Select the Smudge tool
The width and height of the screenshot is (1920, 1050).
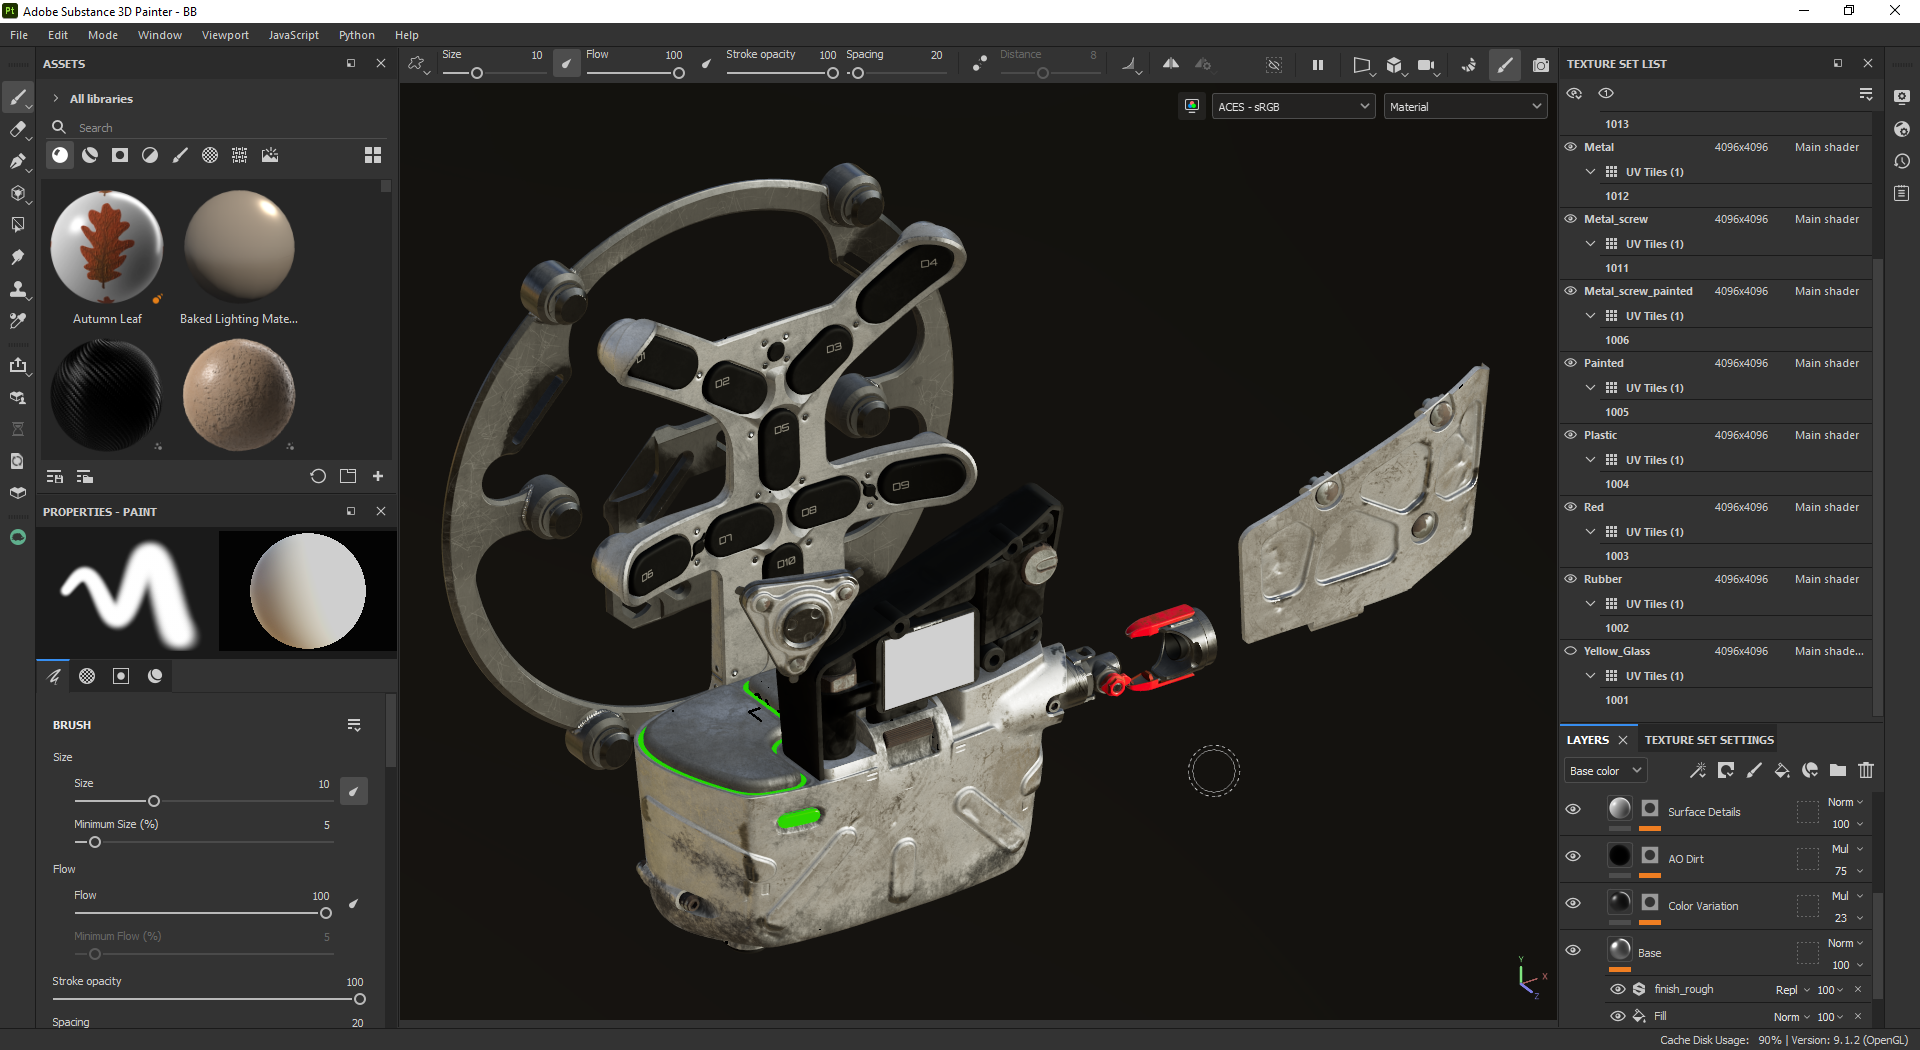click(17, 257)
